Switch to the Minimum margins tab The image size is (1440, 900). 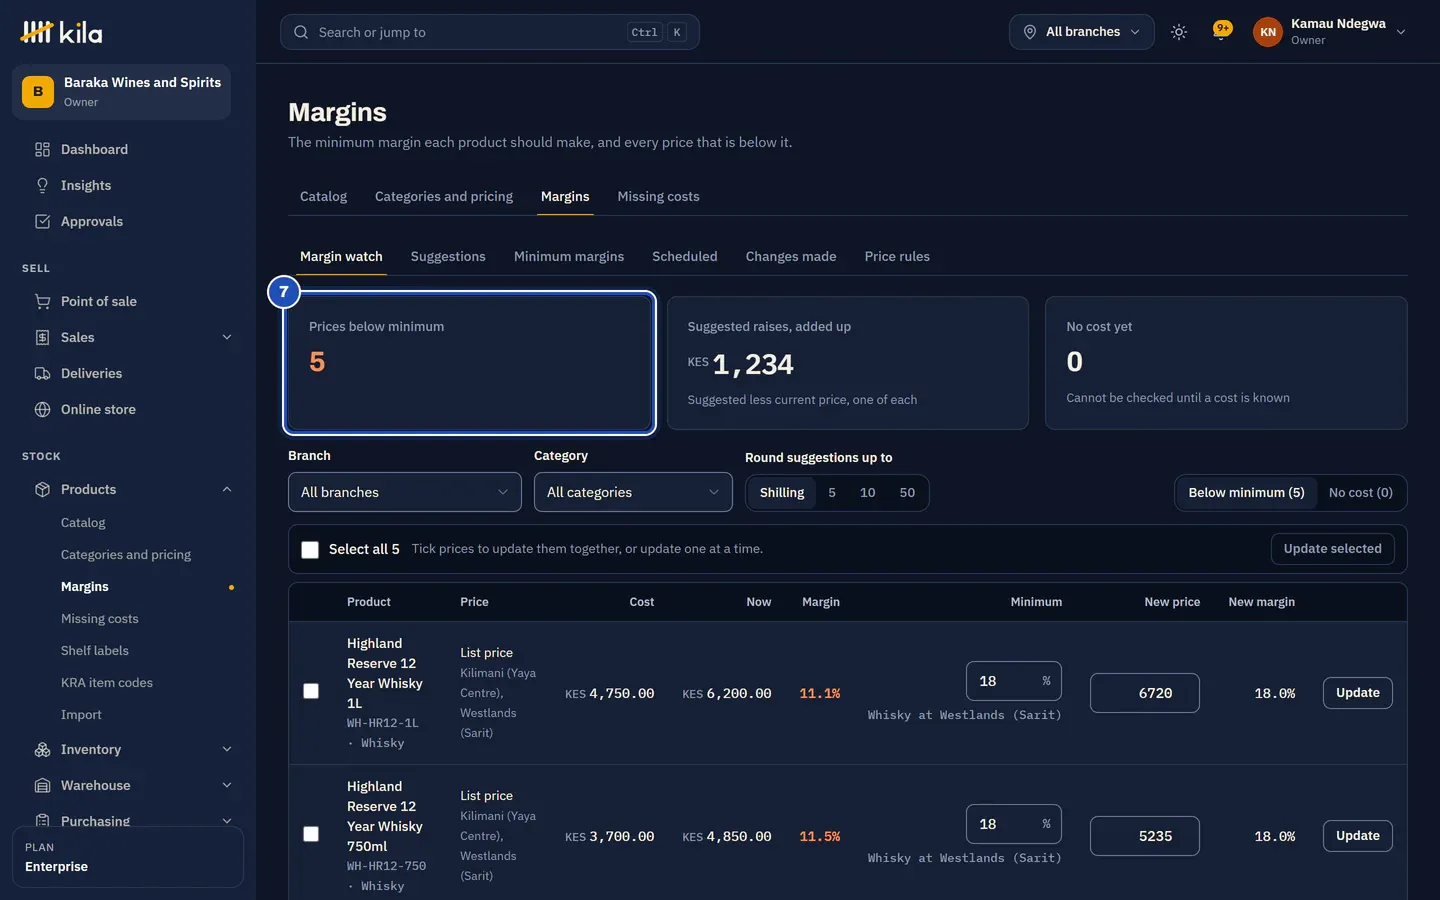click(569, 257)
